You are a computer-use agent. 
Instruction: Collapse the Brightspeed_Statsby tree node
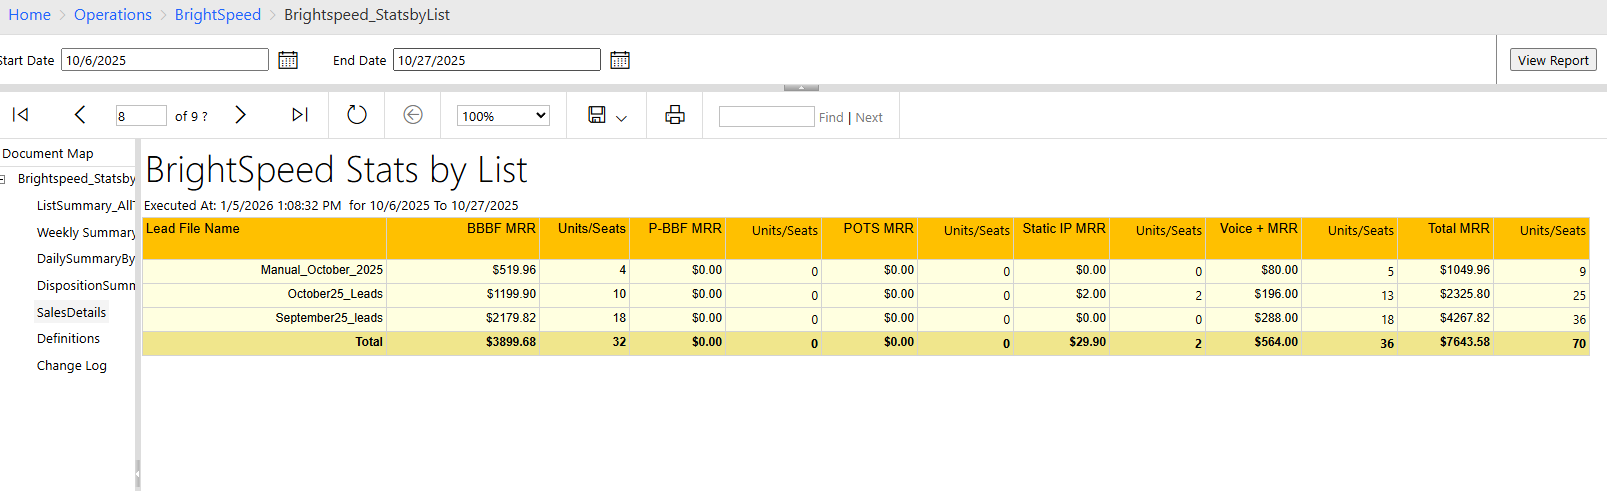(3, 179)
